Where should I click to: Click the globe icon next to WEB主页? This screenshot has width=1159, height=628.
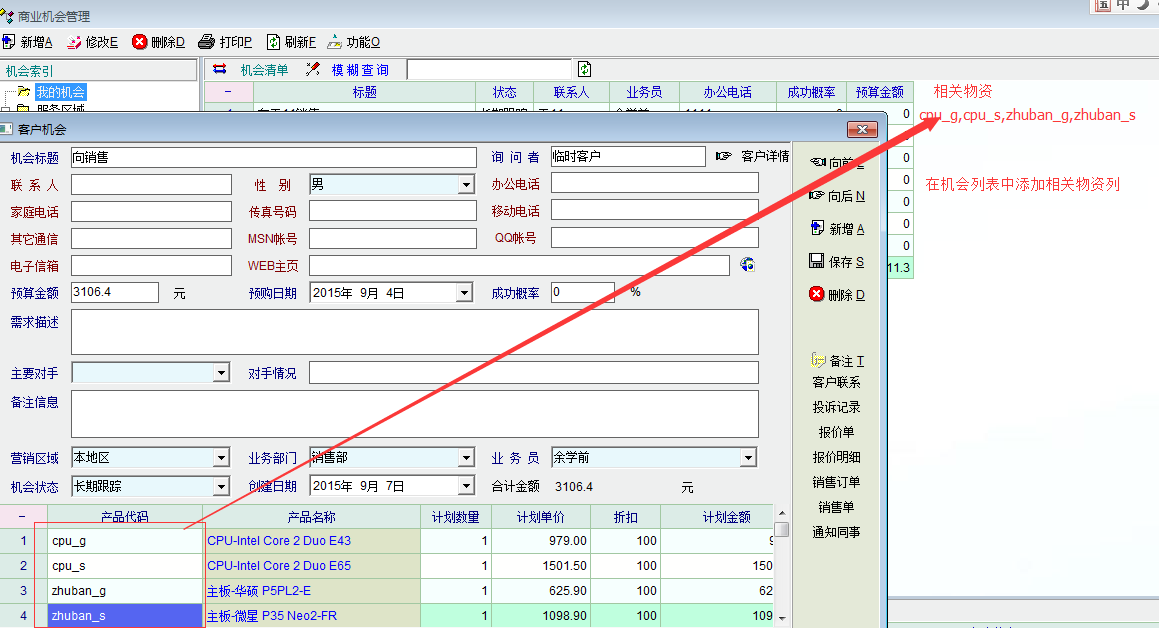746,265
